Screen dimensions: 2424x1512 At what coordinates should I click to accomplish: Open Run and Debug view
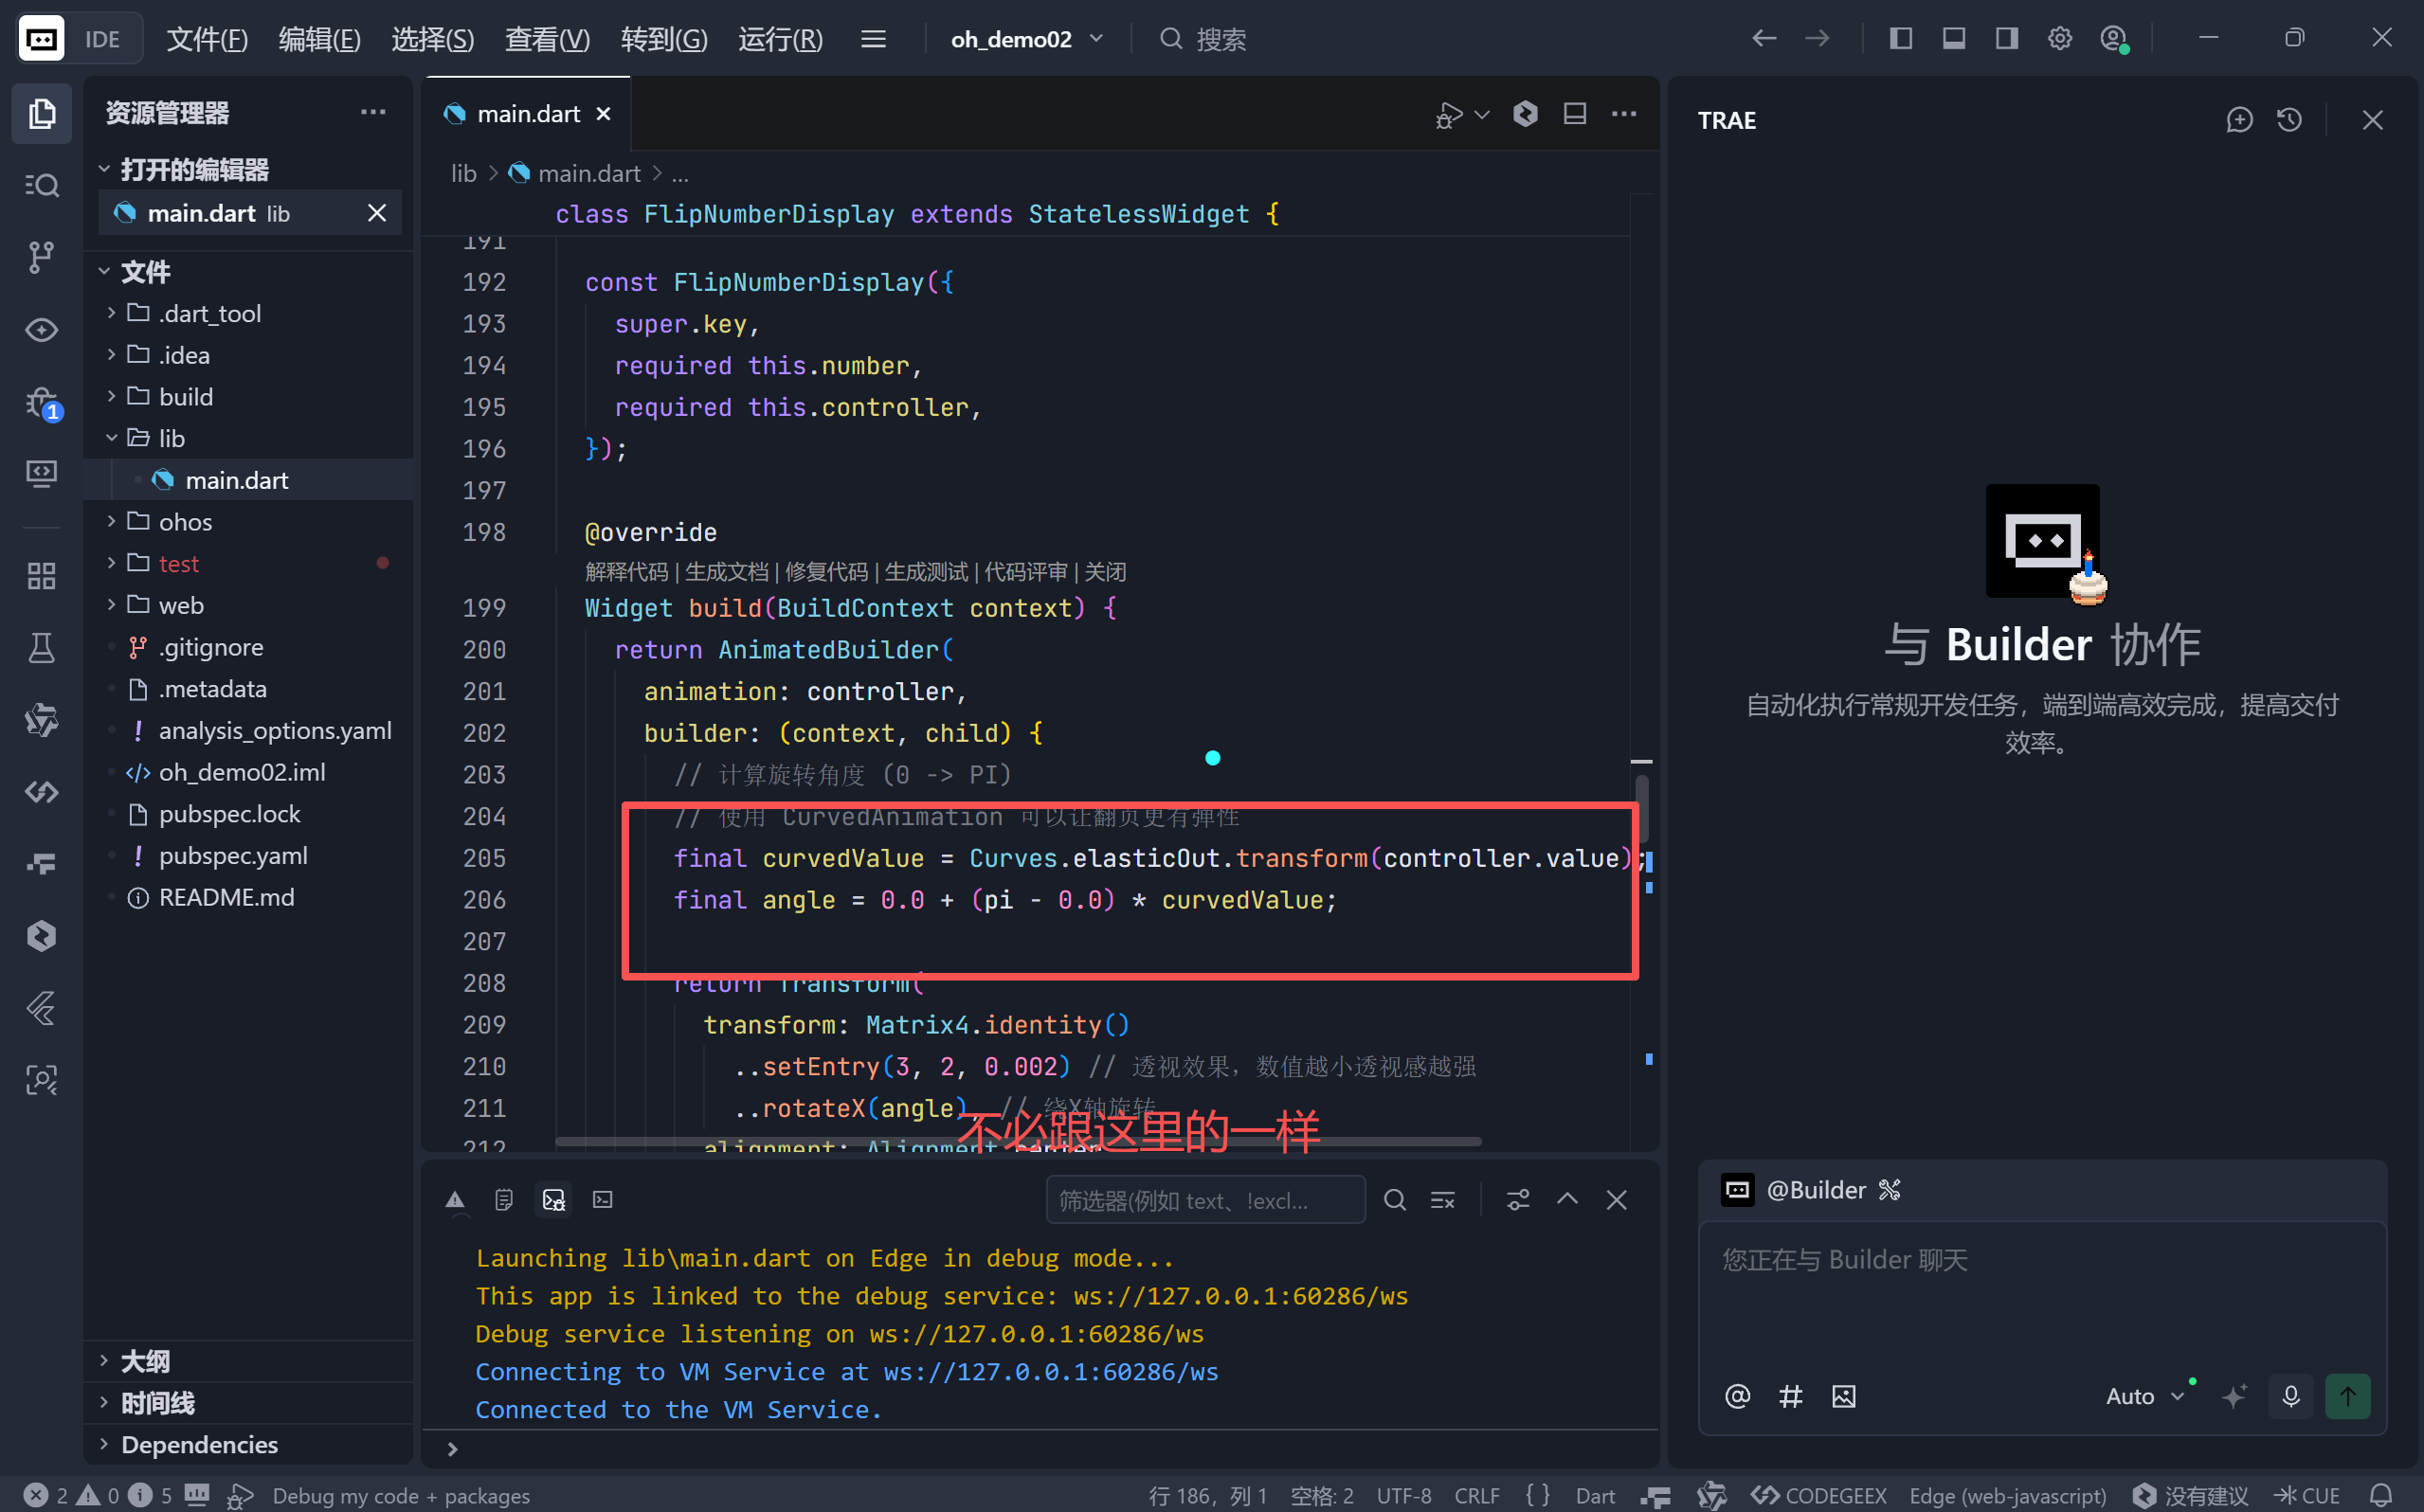point(41,402)
